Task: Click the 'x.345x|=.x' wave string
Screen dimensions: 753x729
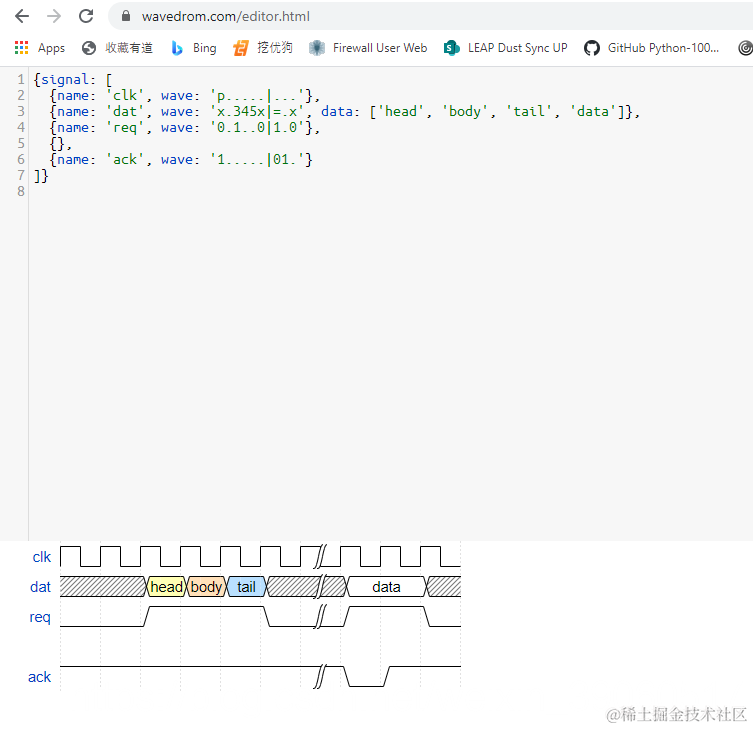Action: point(257,111)
